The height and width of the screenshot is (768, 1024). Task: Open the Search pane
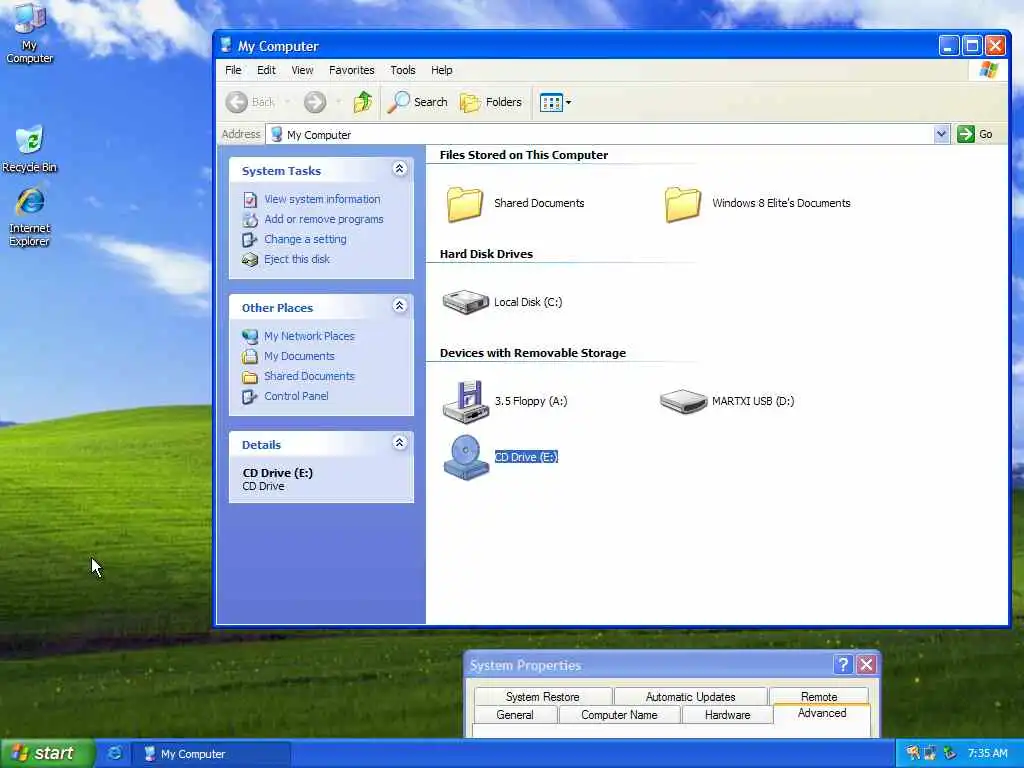(x=418, y=102)
